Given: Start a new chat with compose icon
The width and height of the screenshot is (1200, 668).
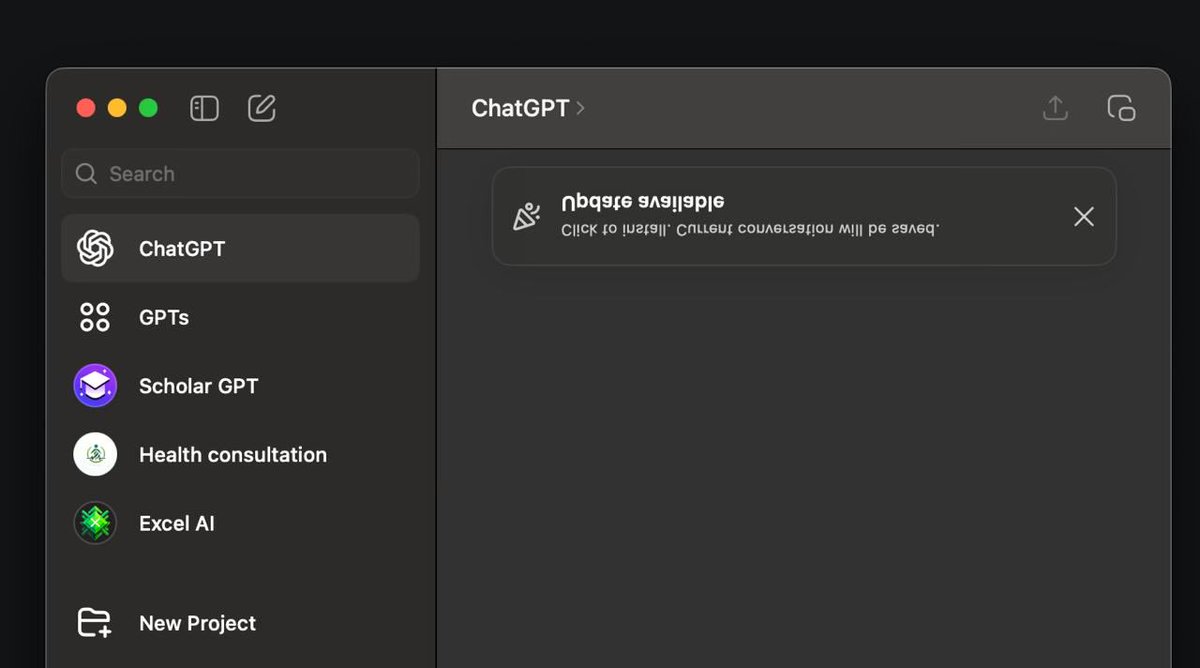Looking at the screenshot, I should (262, 108).
